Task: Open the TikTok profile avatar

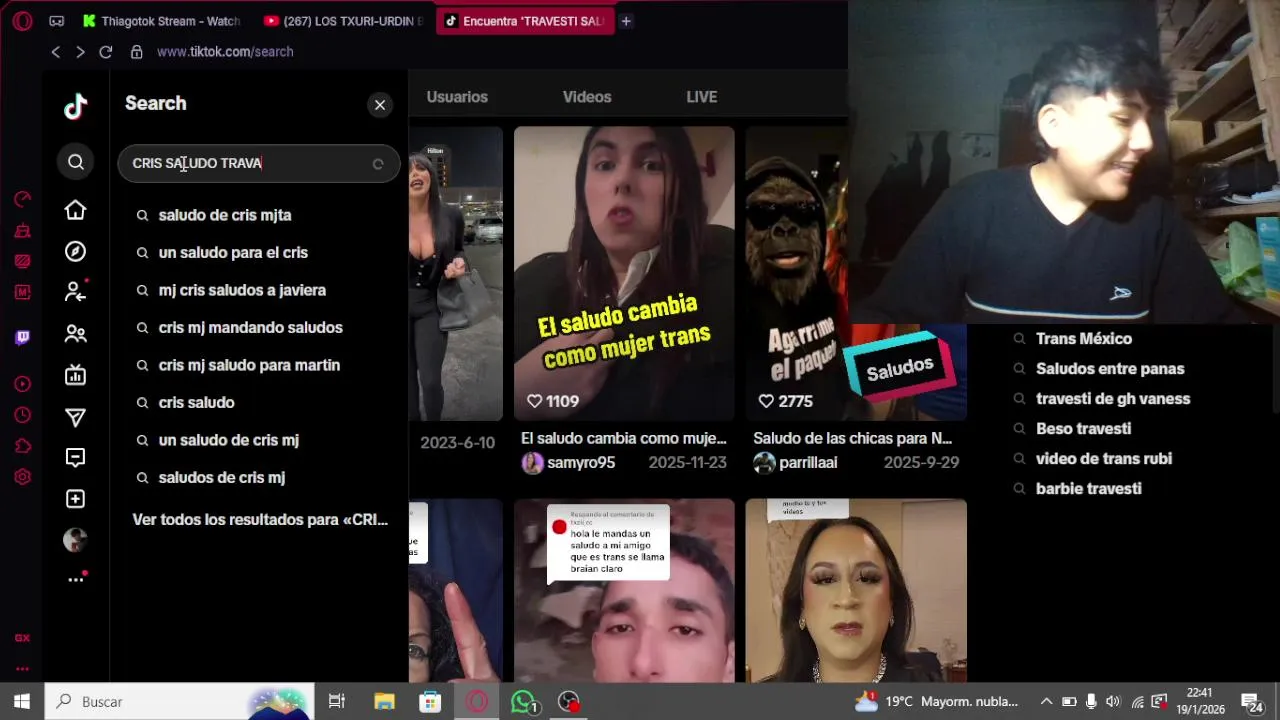Action: pyautogui.click(x=75, y=540)
